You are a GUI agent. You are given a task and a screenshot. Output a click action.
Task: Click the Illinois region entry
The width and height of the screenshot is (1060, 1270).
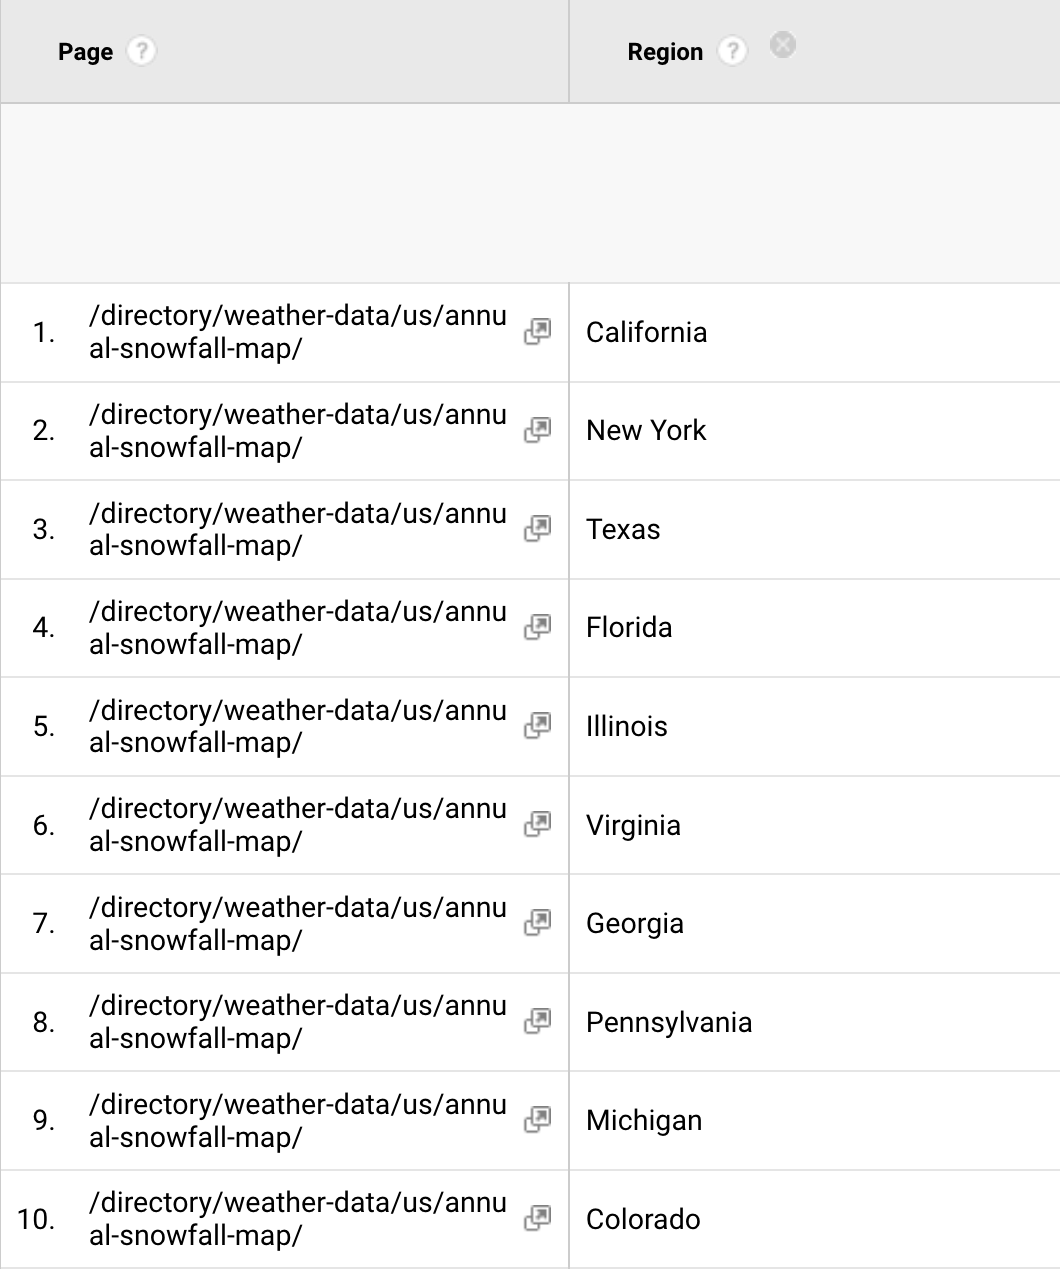click(626, 726)
